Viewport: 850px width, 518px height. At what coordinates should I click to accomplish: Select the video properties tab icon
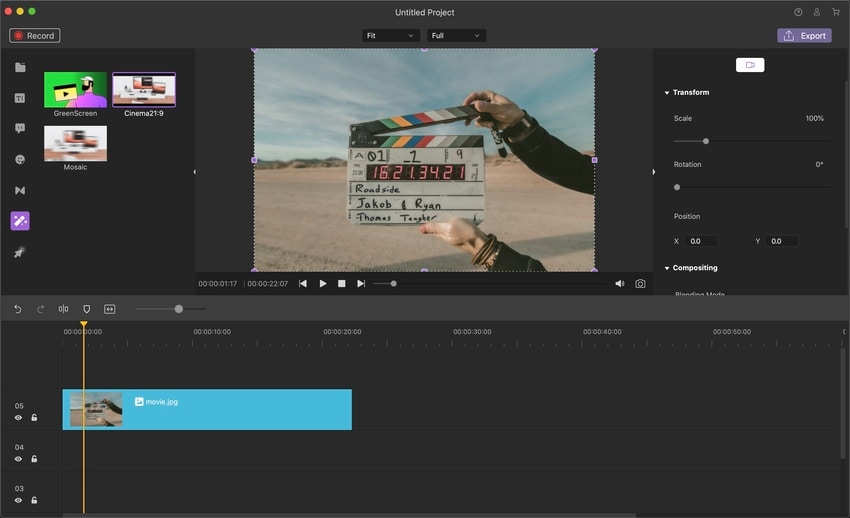[x=750, y=65]
